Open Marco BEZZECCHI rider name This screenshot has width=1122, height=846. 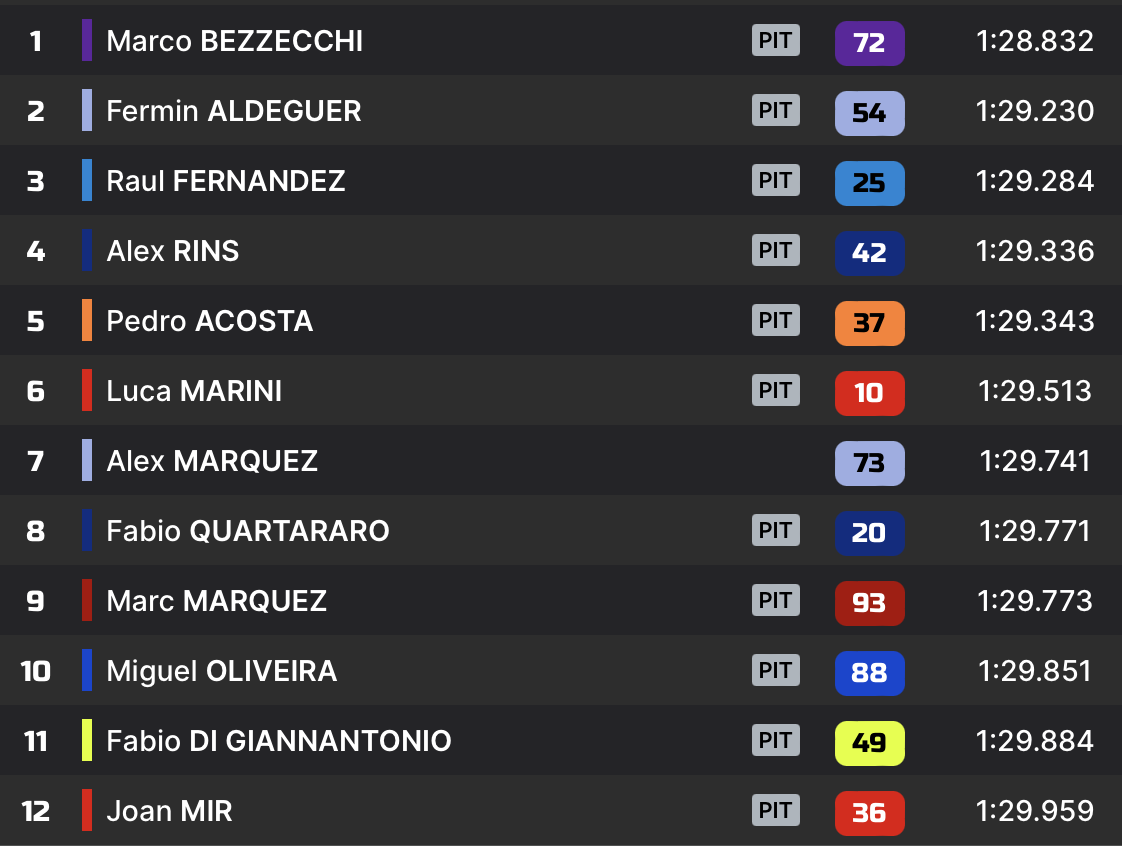point(234,41)
